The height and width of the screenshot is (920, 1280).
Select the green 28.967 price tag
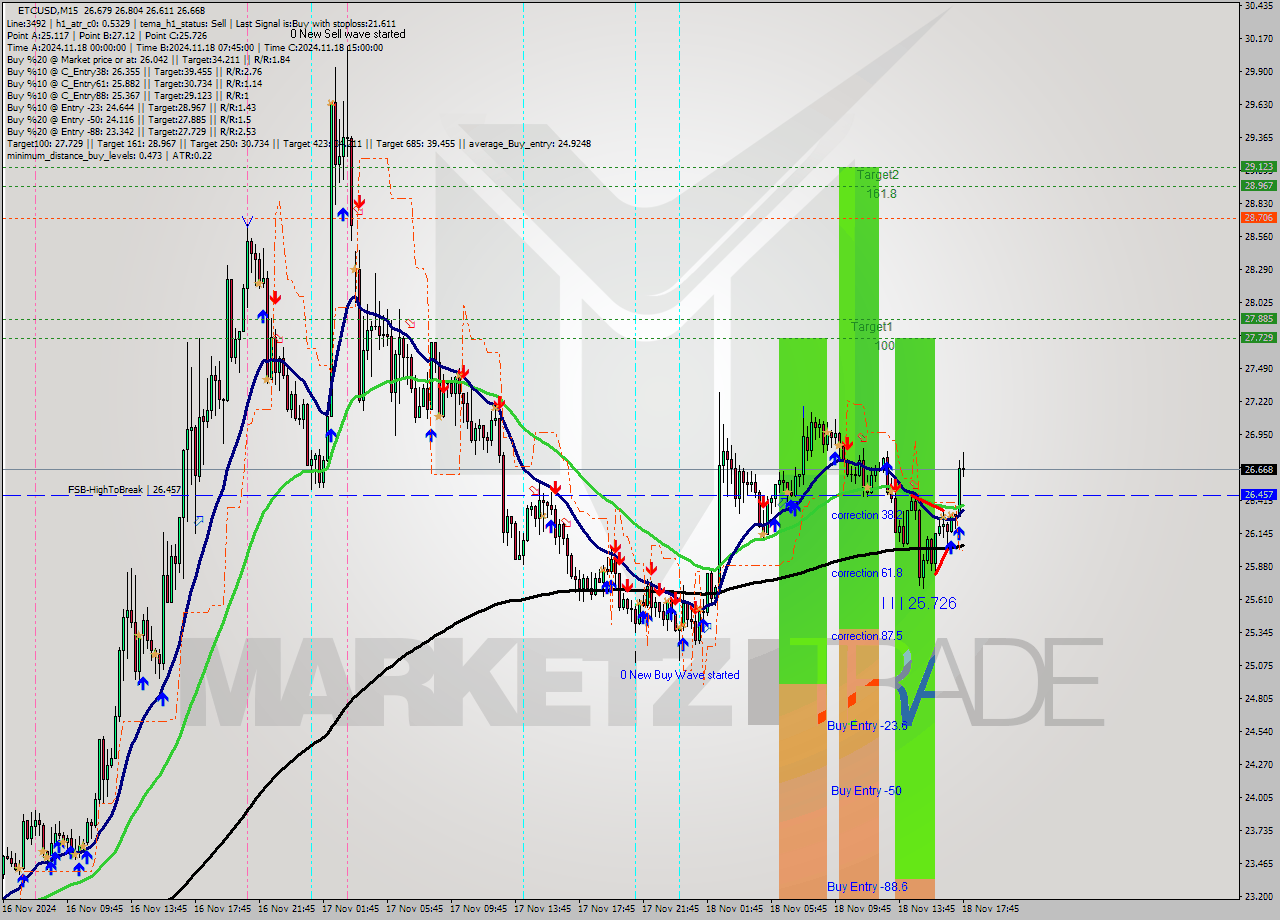point(1258,185)
